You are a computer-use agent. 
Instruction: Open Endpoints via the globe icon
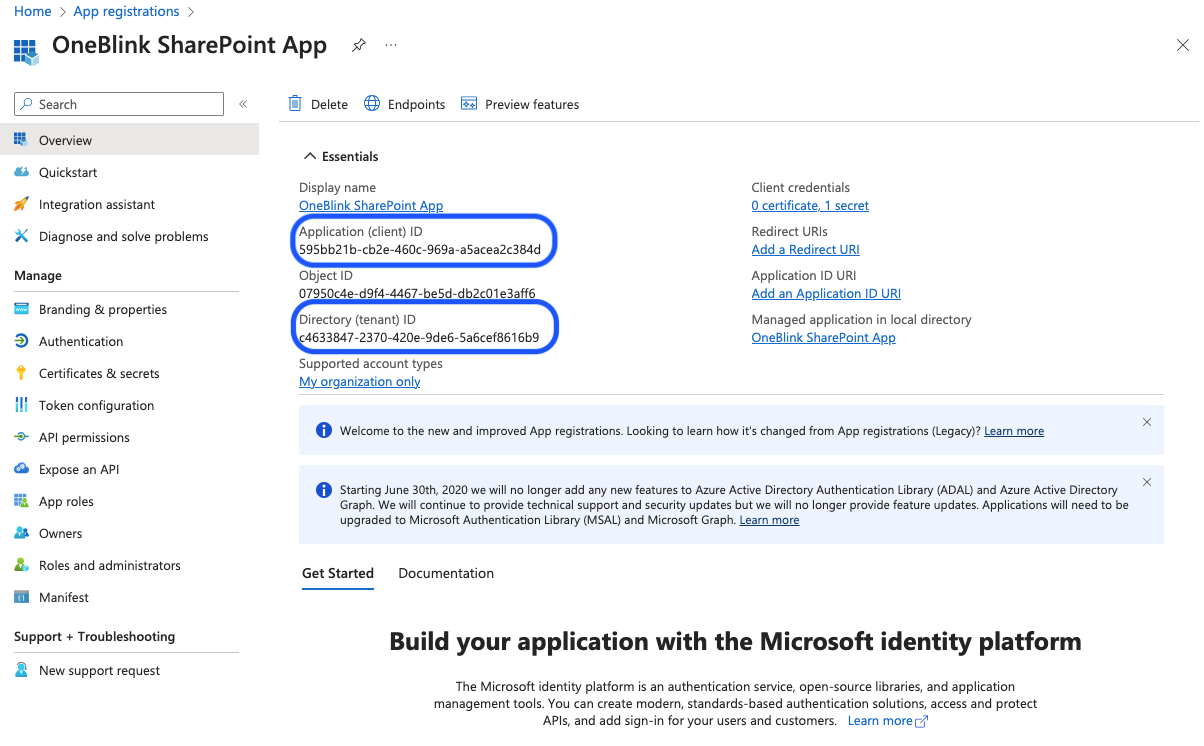(372, 104)
